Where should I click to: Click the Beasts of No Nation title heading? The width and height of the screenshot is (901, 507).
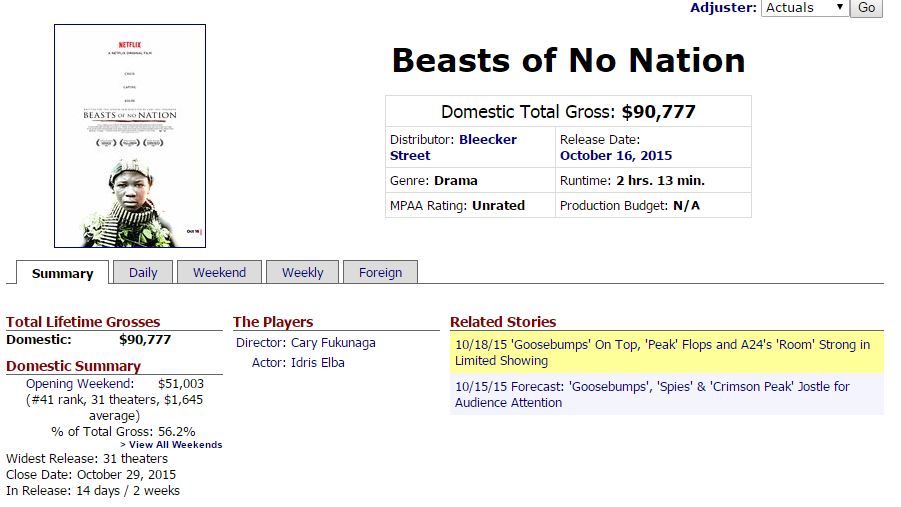pyautogui.click(x=568, y=60)
